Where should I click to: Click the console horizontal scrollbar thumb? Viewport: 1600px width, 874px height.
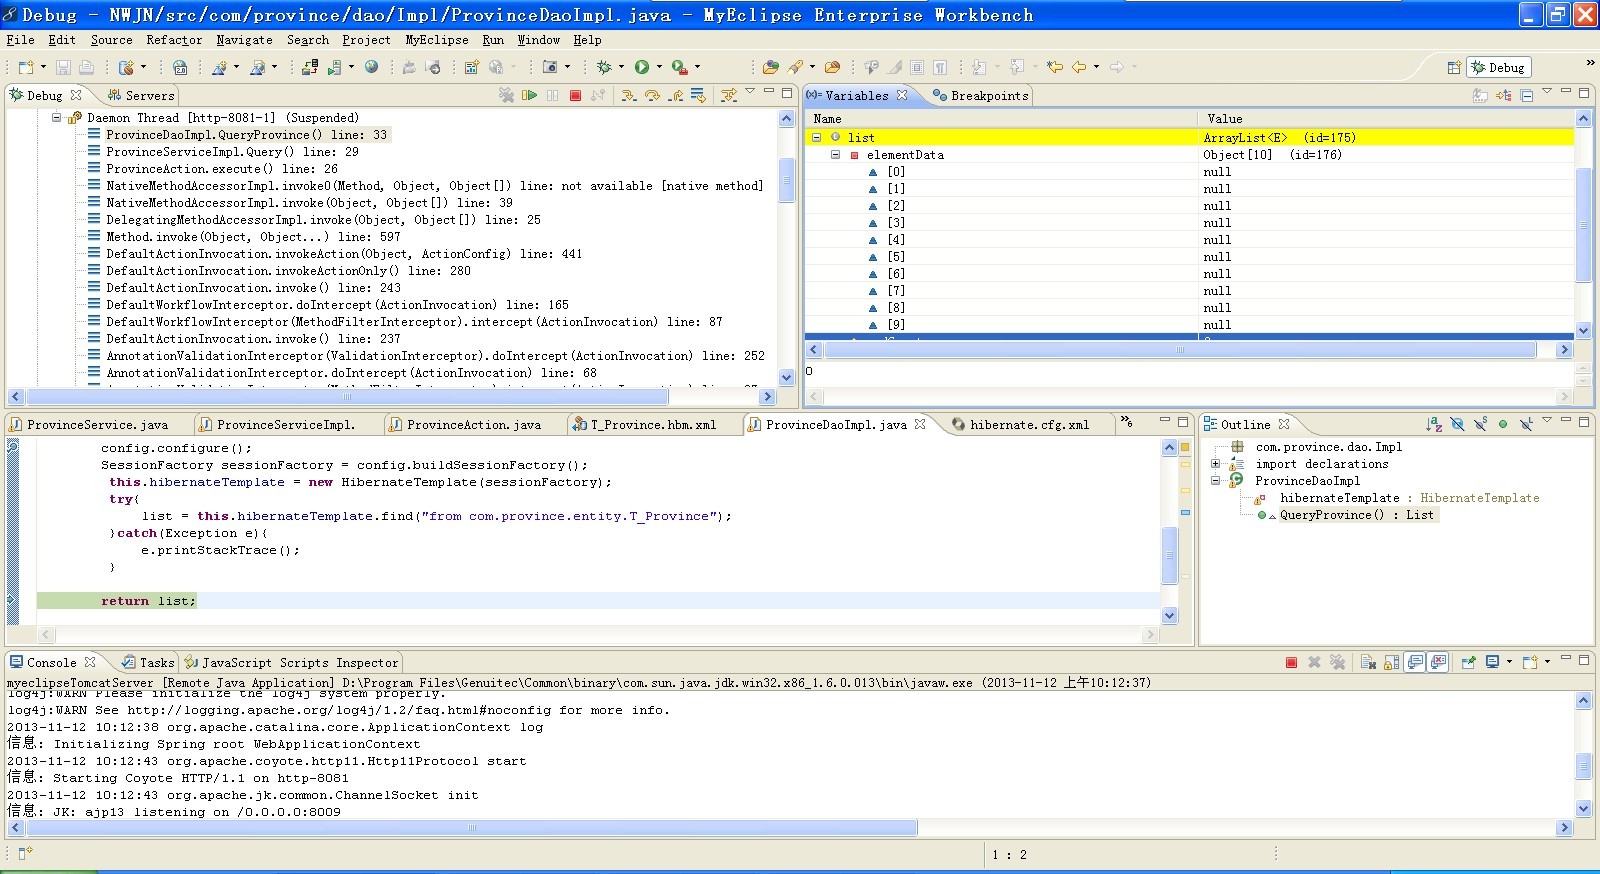472,828
